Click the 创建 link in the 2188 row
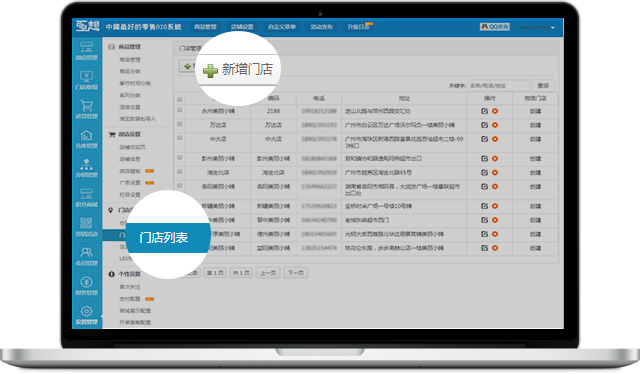This screenshot has height=374, width=640. [x=535, y=111]
